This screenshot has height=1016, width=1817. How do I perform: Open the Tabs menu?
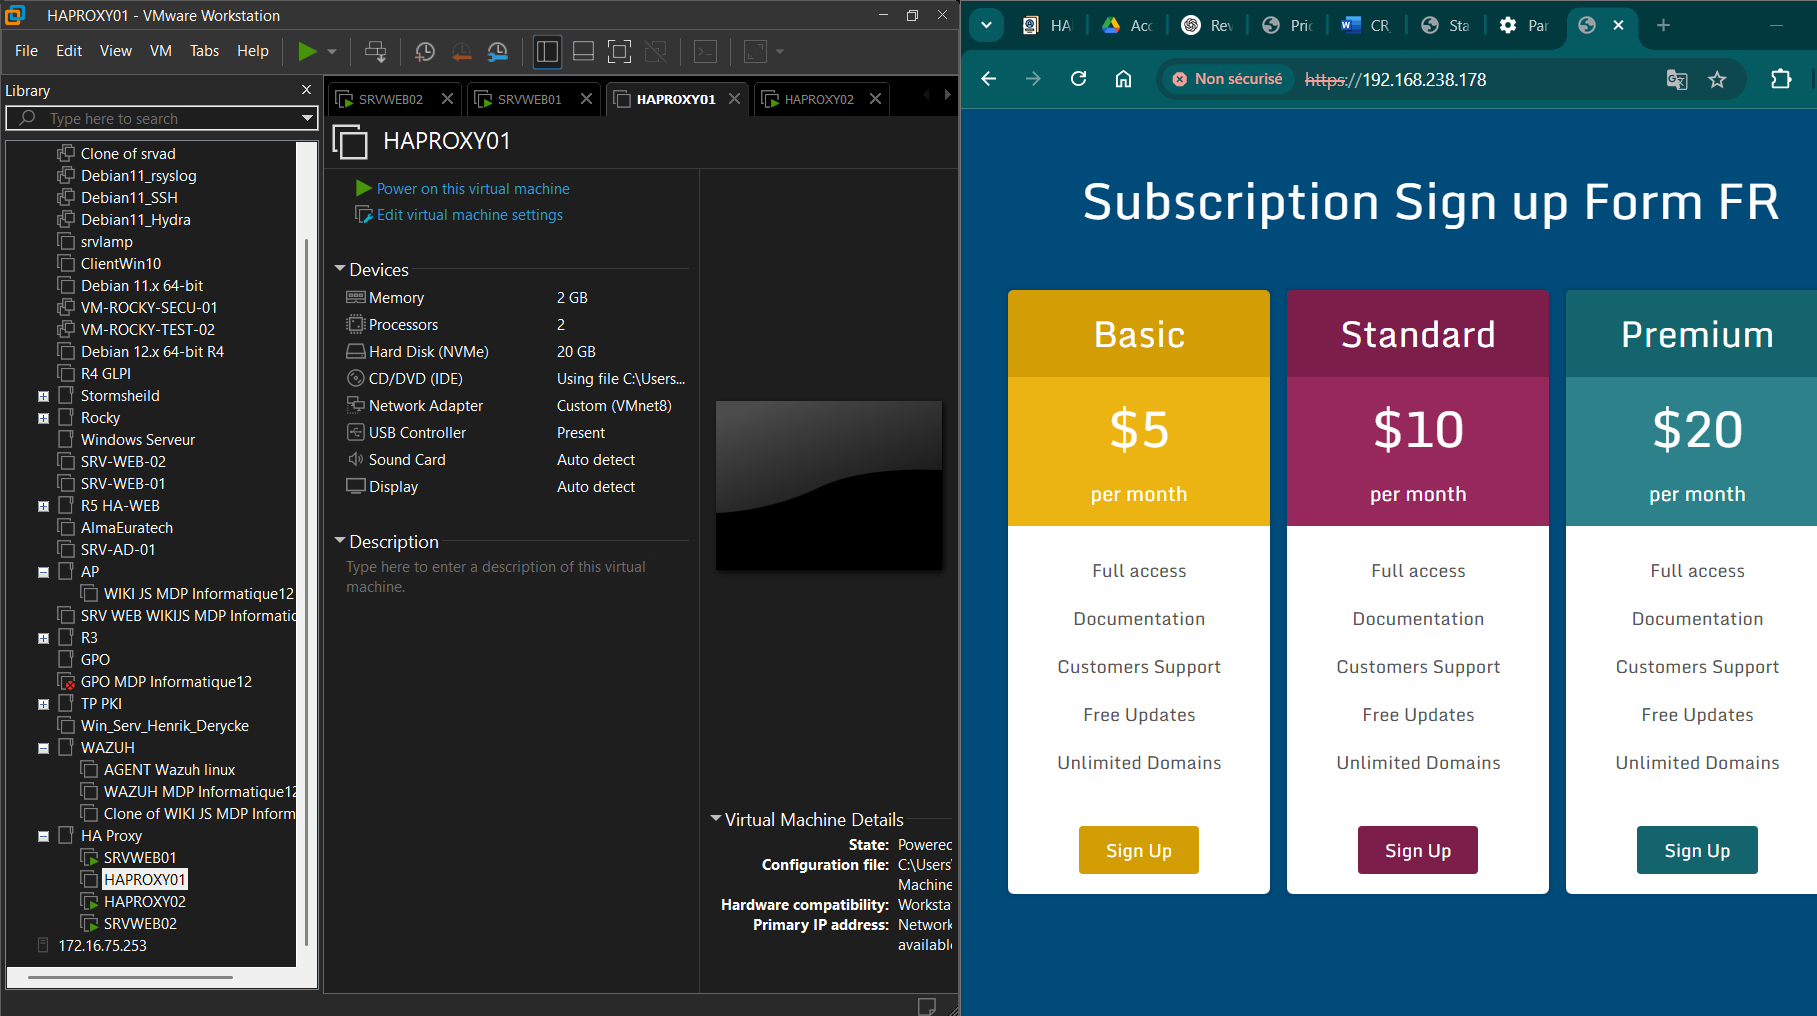point(204,50)
